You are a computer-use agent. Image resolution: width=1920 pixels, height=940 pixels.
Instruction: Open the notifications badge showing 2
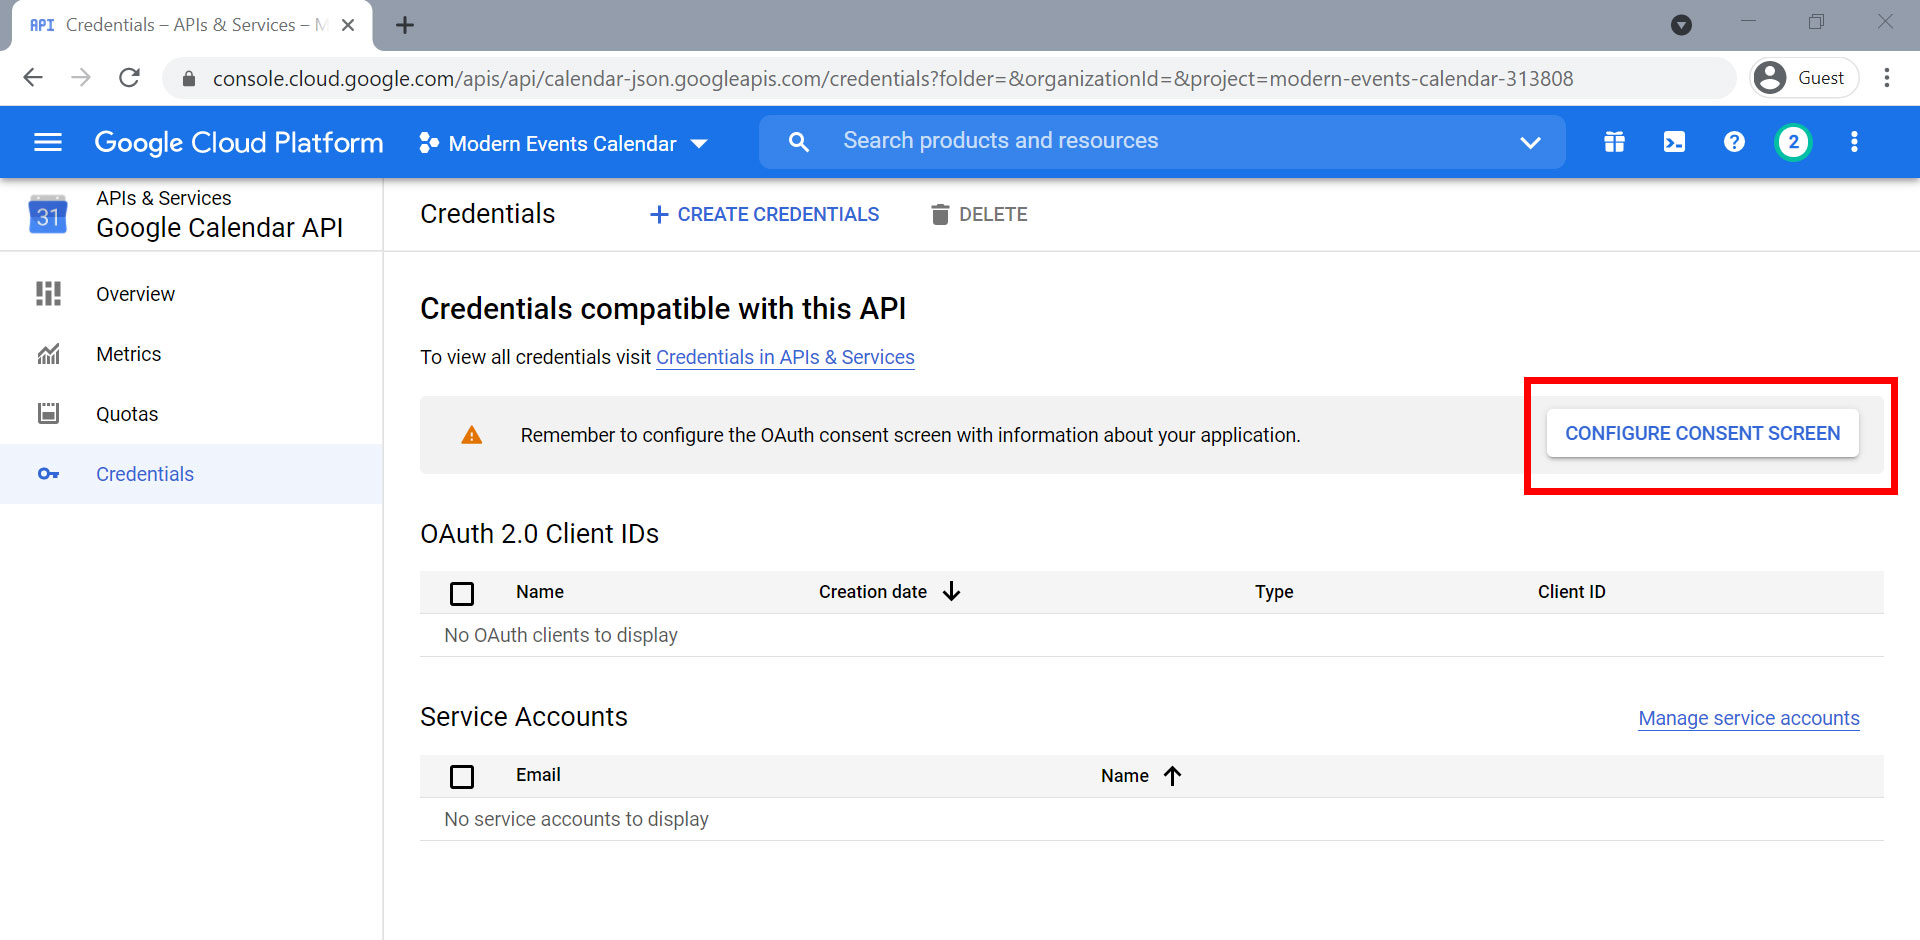1793,142
